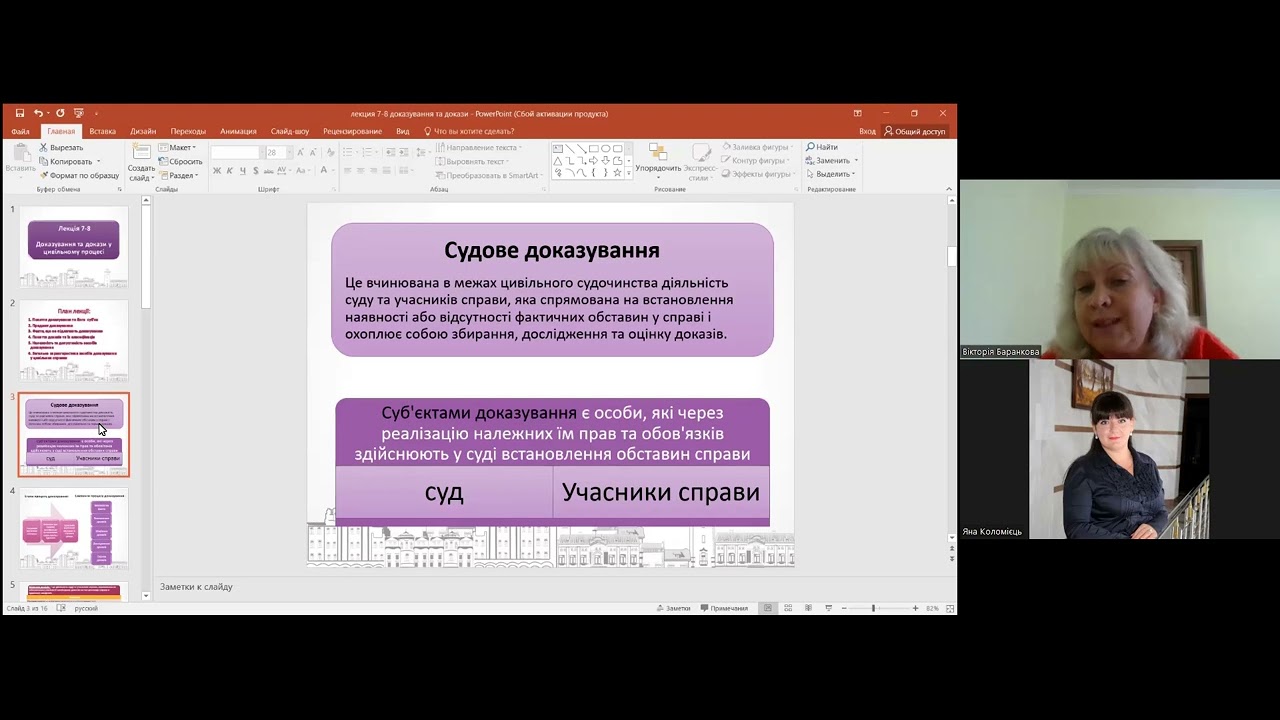This screenshot has height=720, width=1280.
Task: Toggle right text alignment
Action: 373,171
